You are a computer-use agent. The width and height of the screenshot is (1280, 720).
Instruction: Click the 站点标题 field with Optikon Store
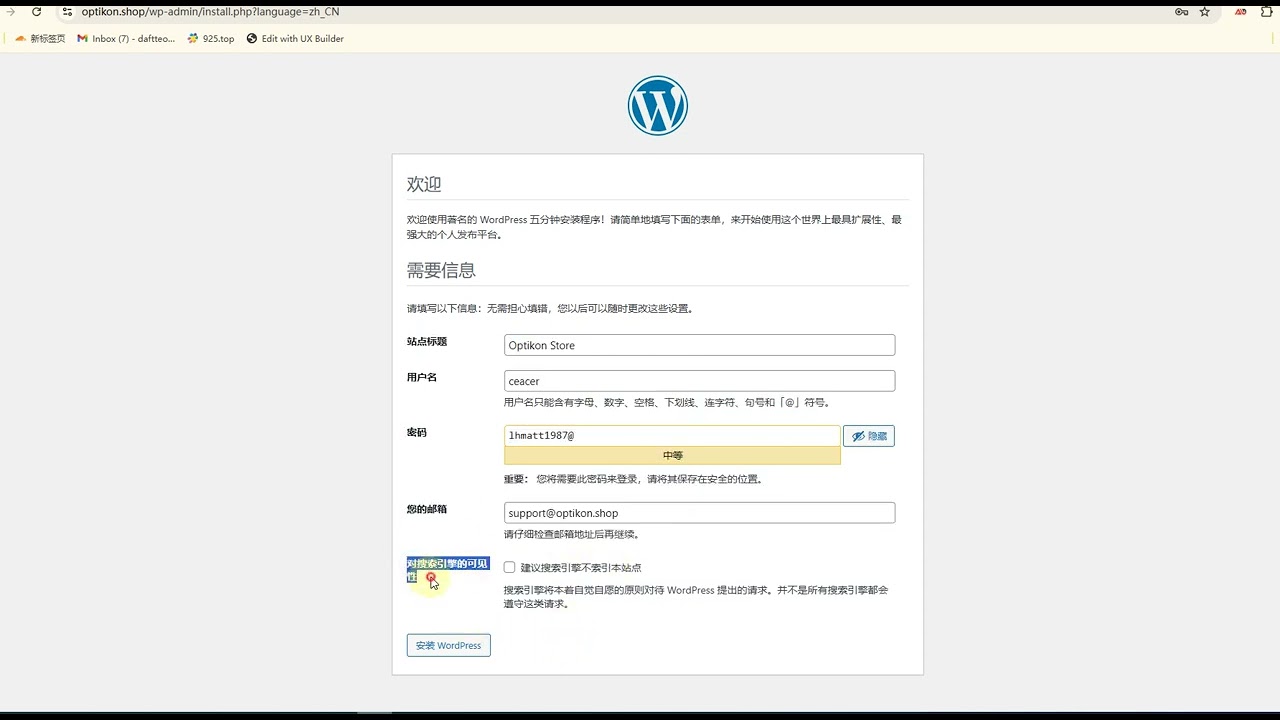(x=699, y=345)
